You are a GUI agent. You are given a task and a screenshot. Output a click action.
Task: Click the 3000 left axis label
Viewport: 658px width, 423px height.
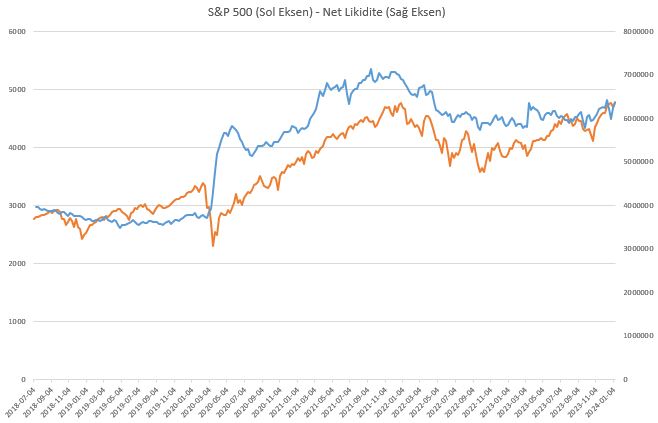[17, 206]
